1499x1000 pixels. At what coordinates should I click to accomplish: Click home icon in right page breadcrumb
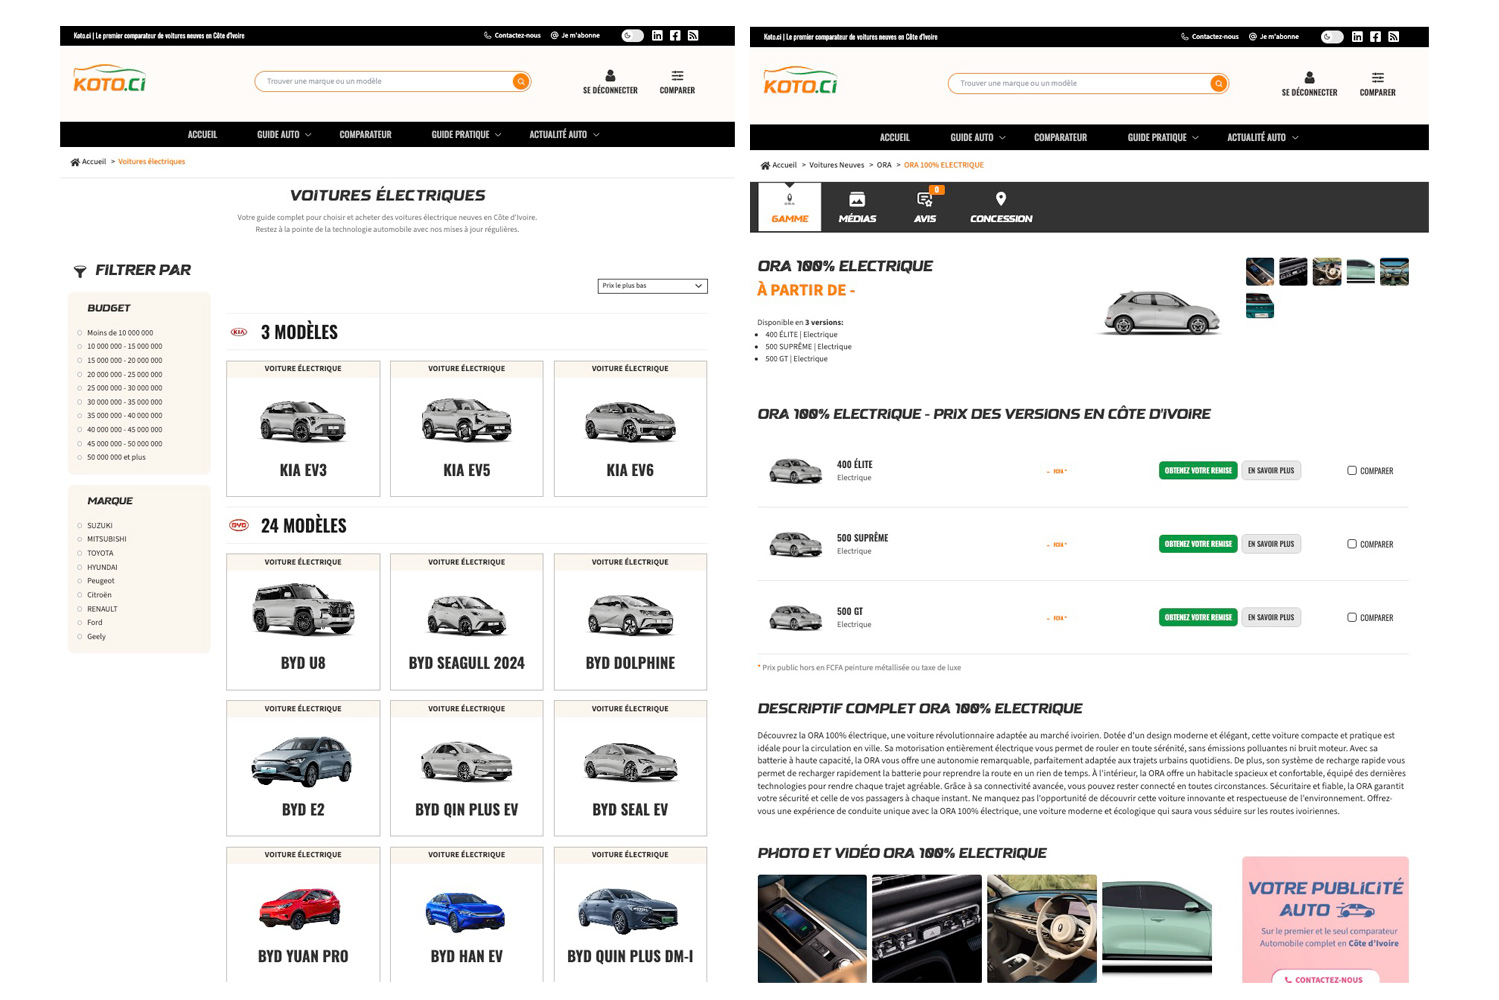point(765,165)
